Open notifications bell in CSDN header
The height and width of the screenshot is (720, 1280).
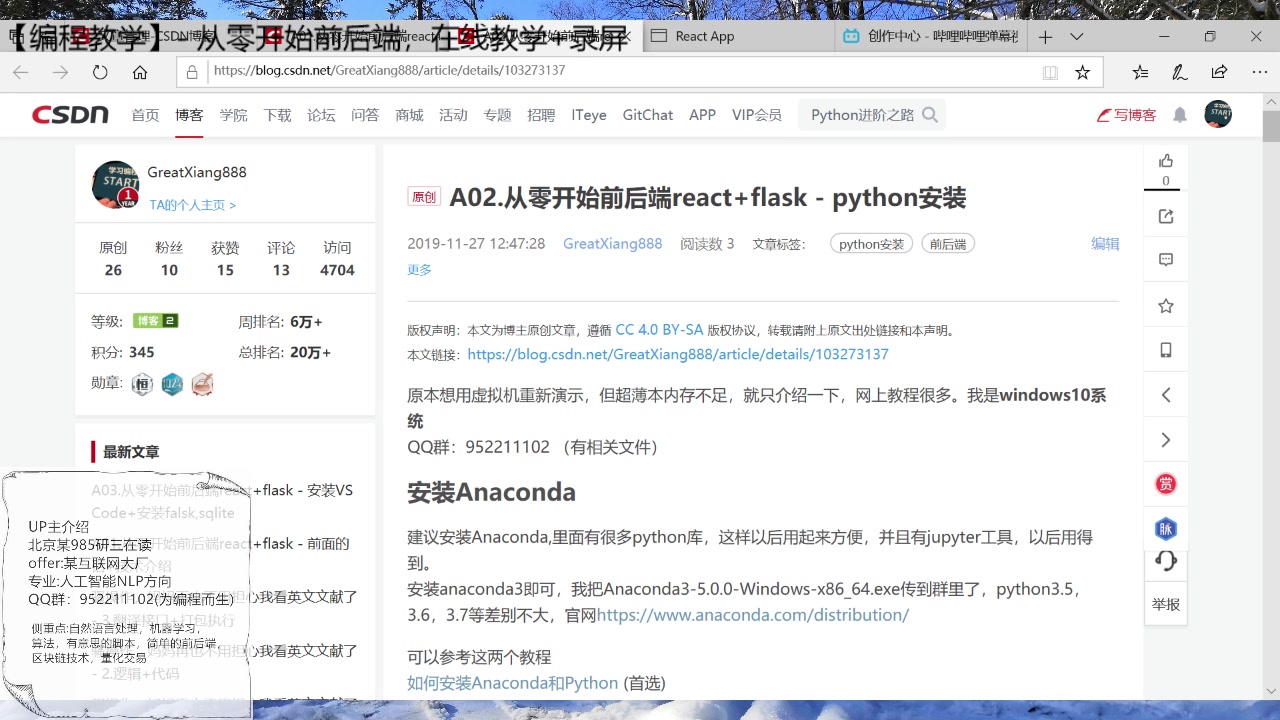point(1180,115)
